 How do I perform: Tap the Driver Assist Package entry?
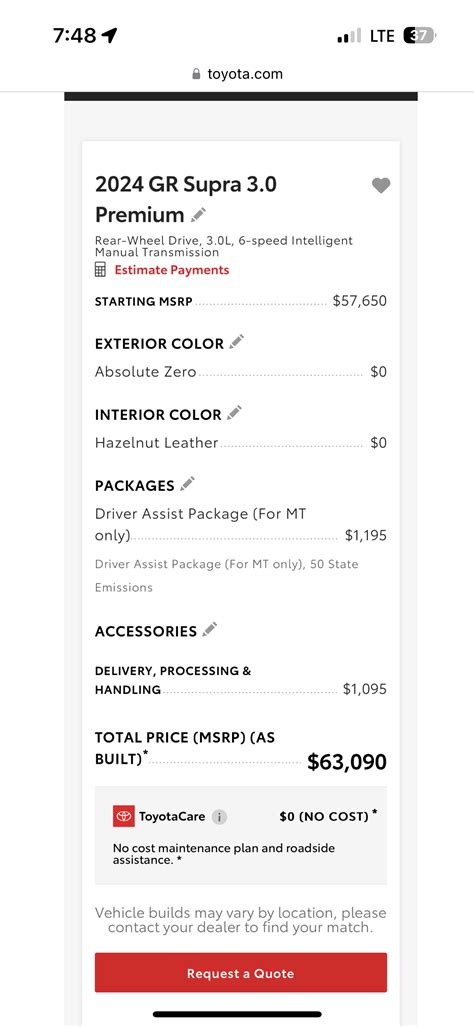pyautogui.click(x=241, y=525)
